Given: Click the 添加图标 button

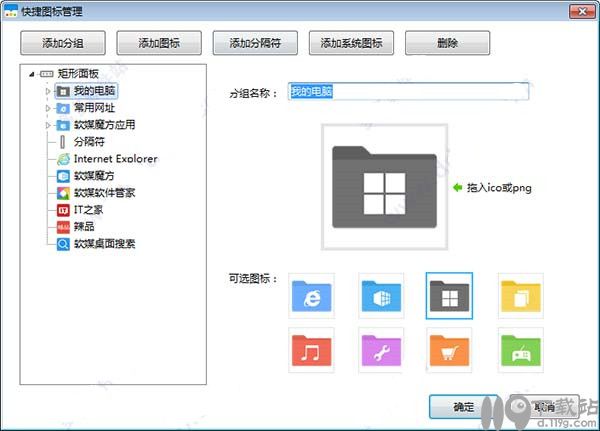Looking at the screenshot, I should pyautogui.click(x=159, y=43).
